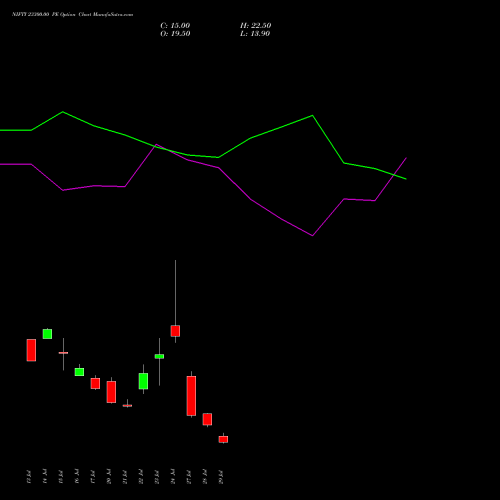500x500 pixels.
Task: Click the green candle above 16 Jul
Action: point(79,372)
